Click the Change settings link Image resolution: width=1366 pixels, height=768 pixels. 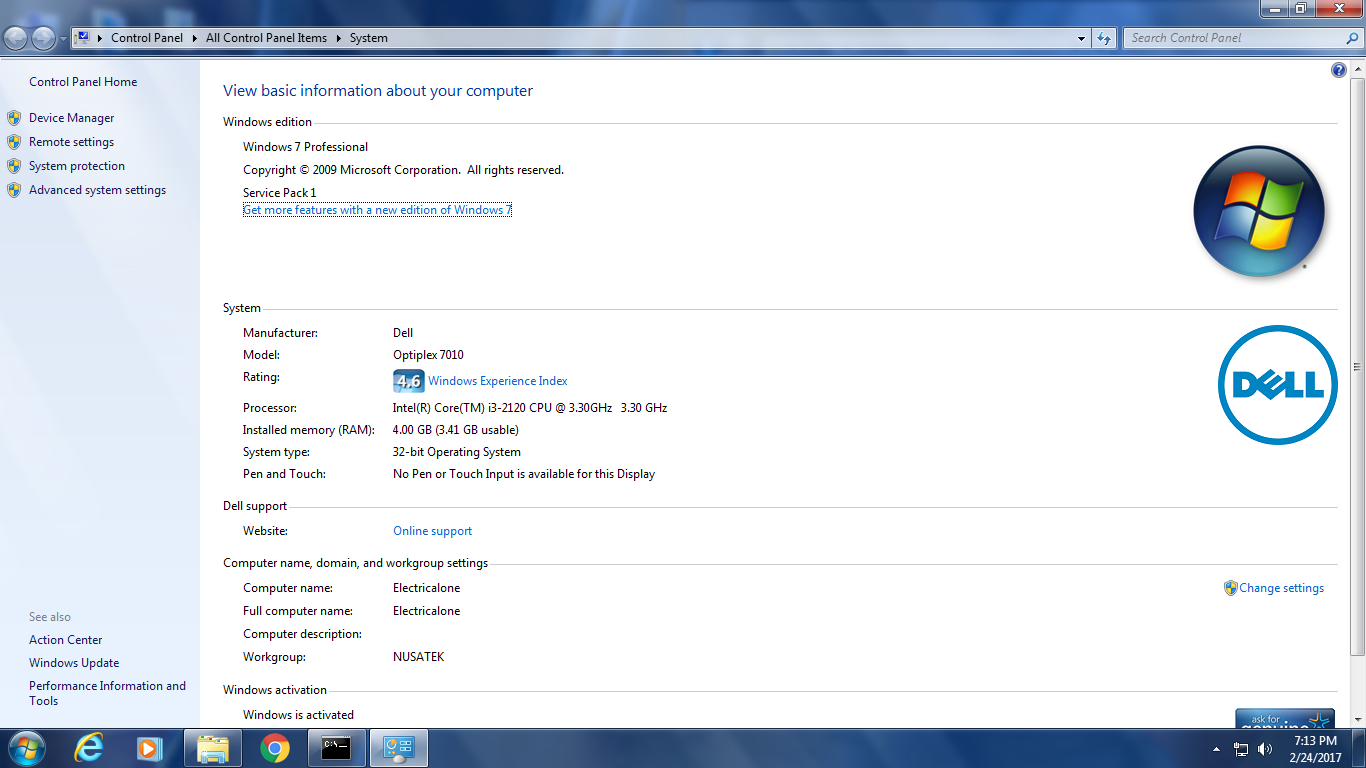tap(1281, 588)
